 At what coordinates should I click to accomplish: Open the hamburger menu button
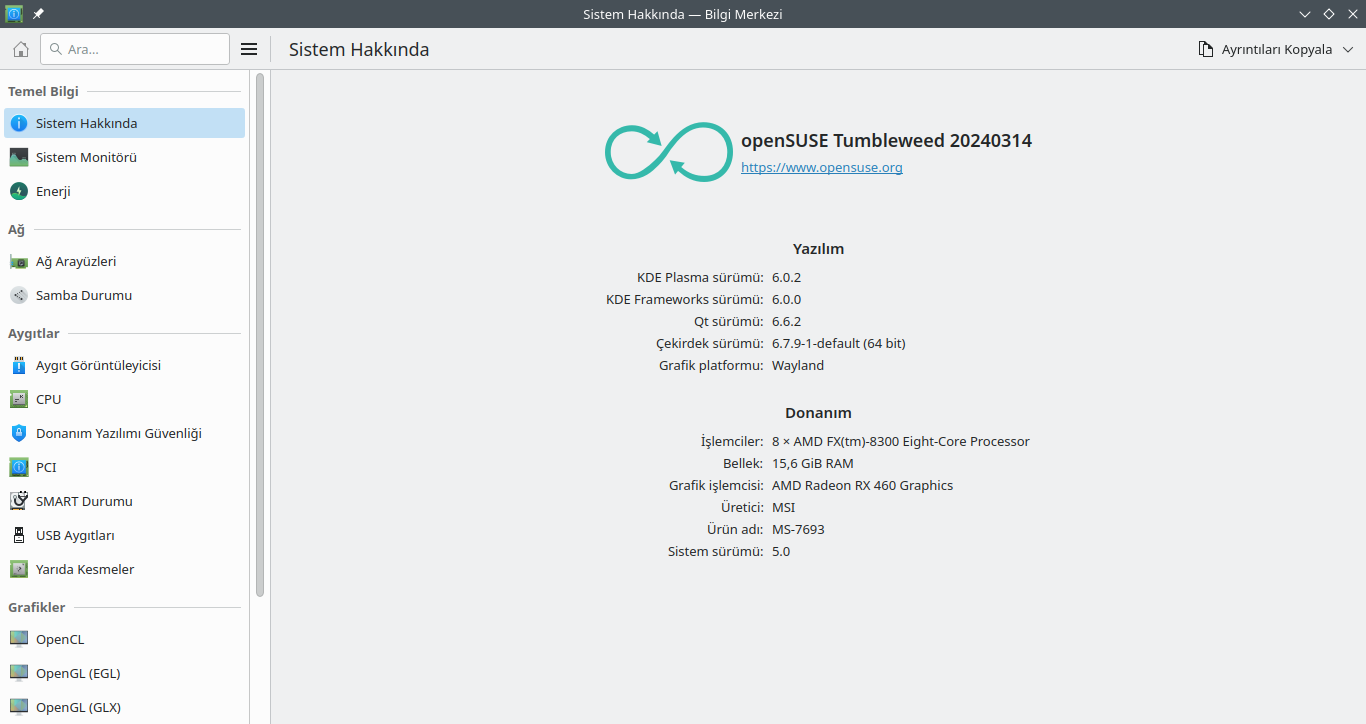pos(249,49)
